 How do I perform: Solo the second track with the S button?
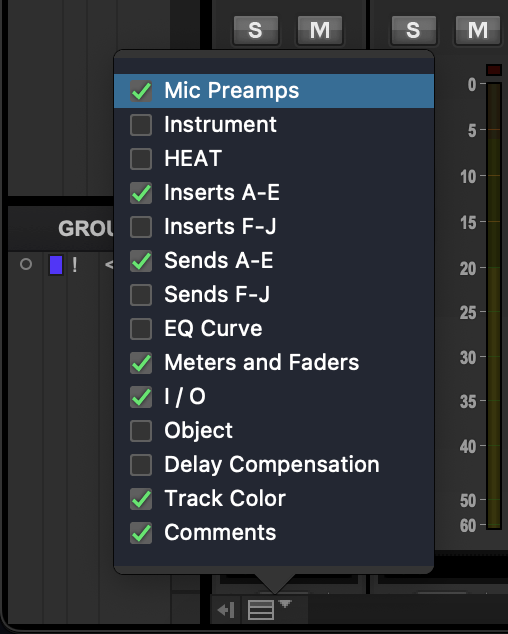tap(413, 30)
